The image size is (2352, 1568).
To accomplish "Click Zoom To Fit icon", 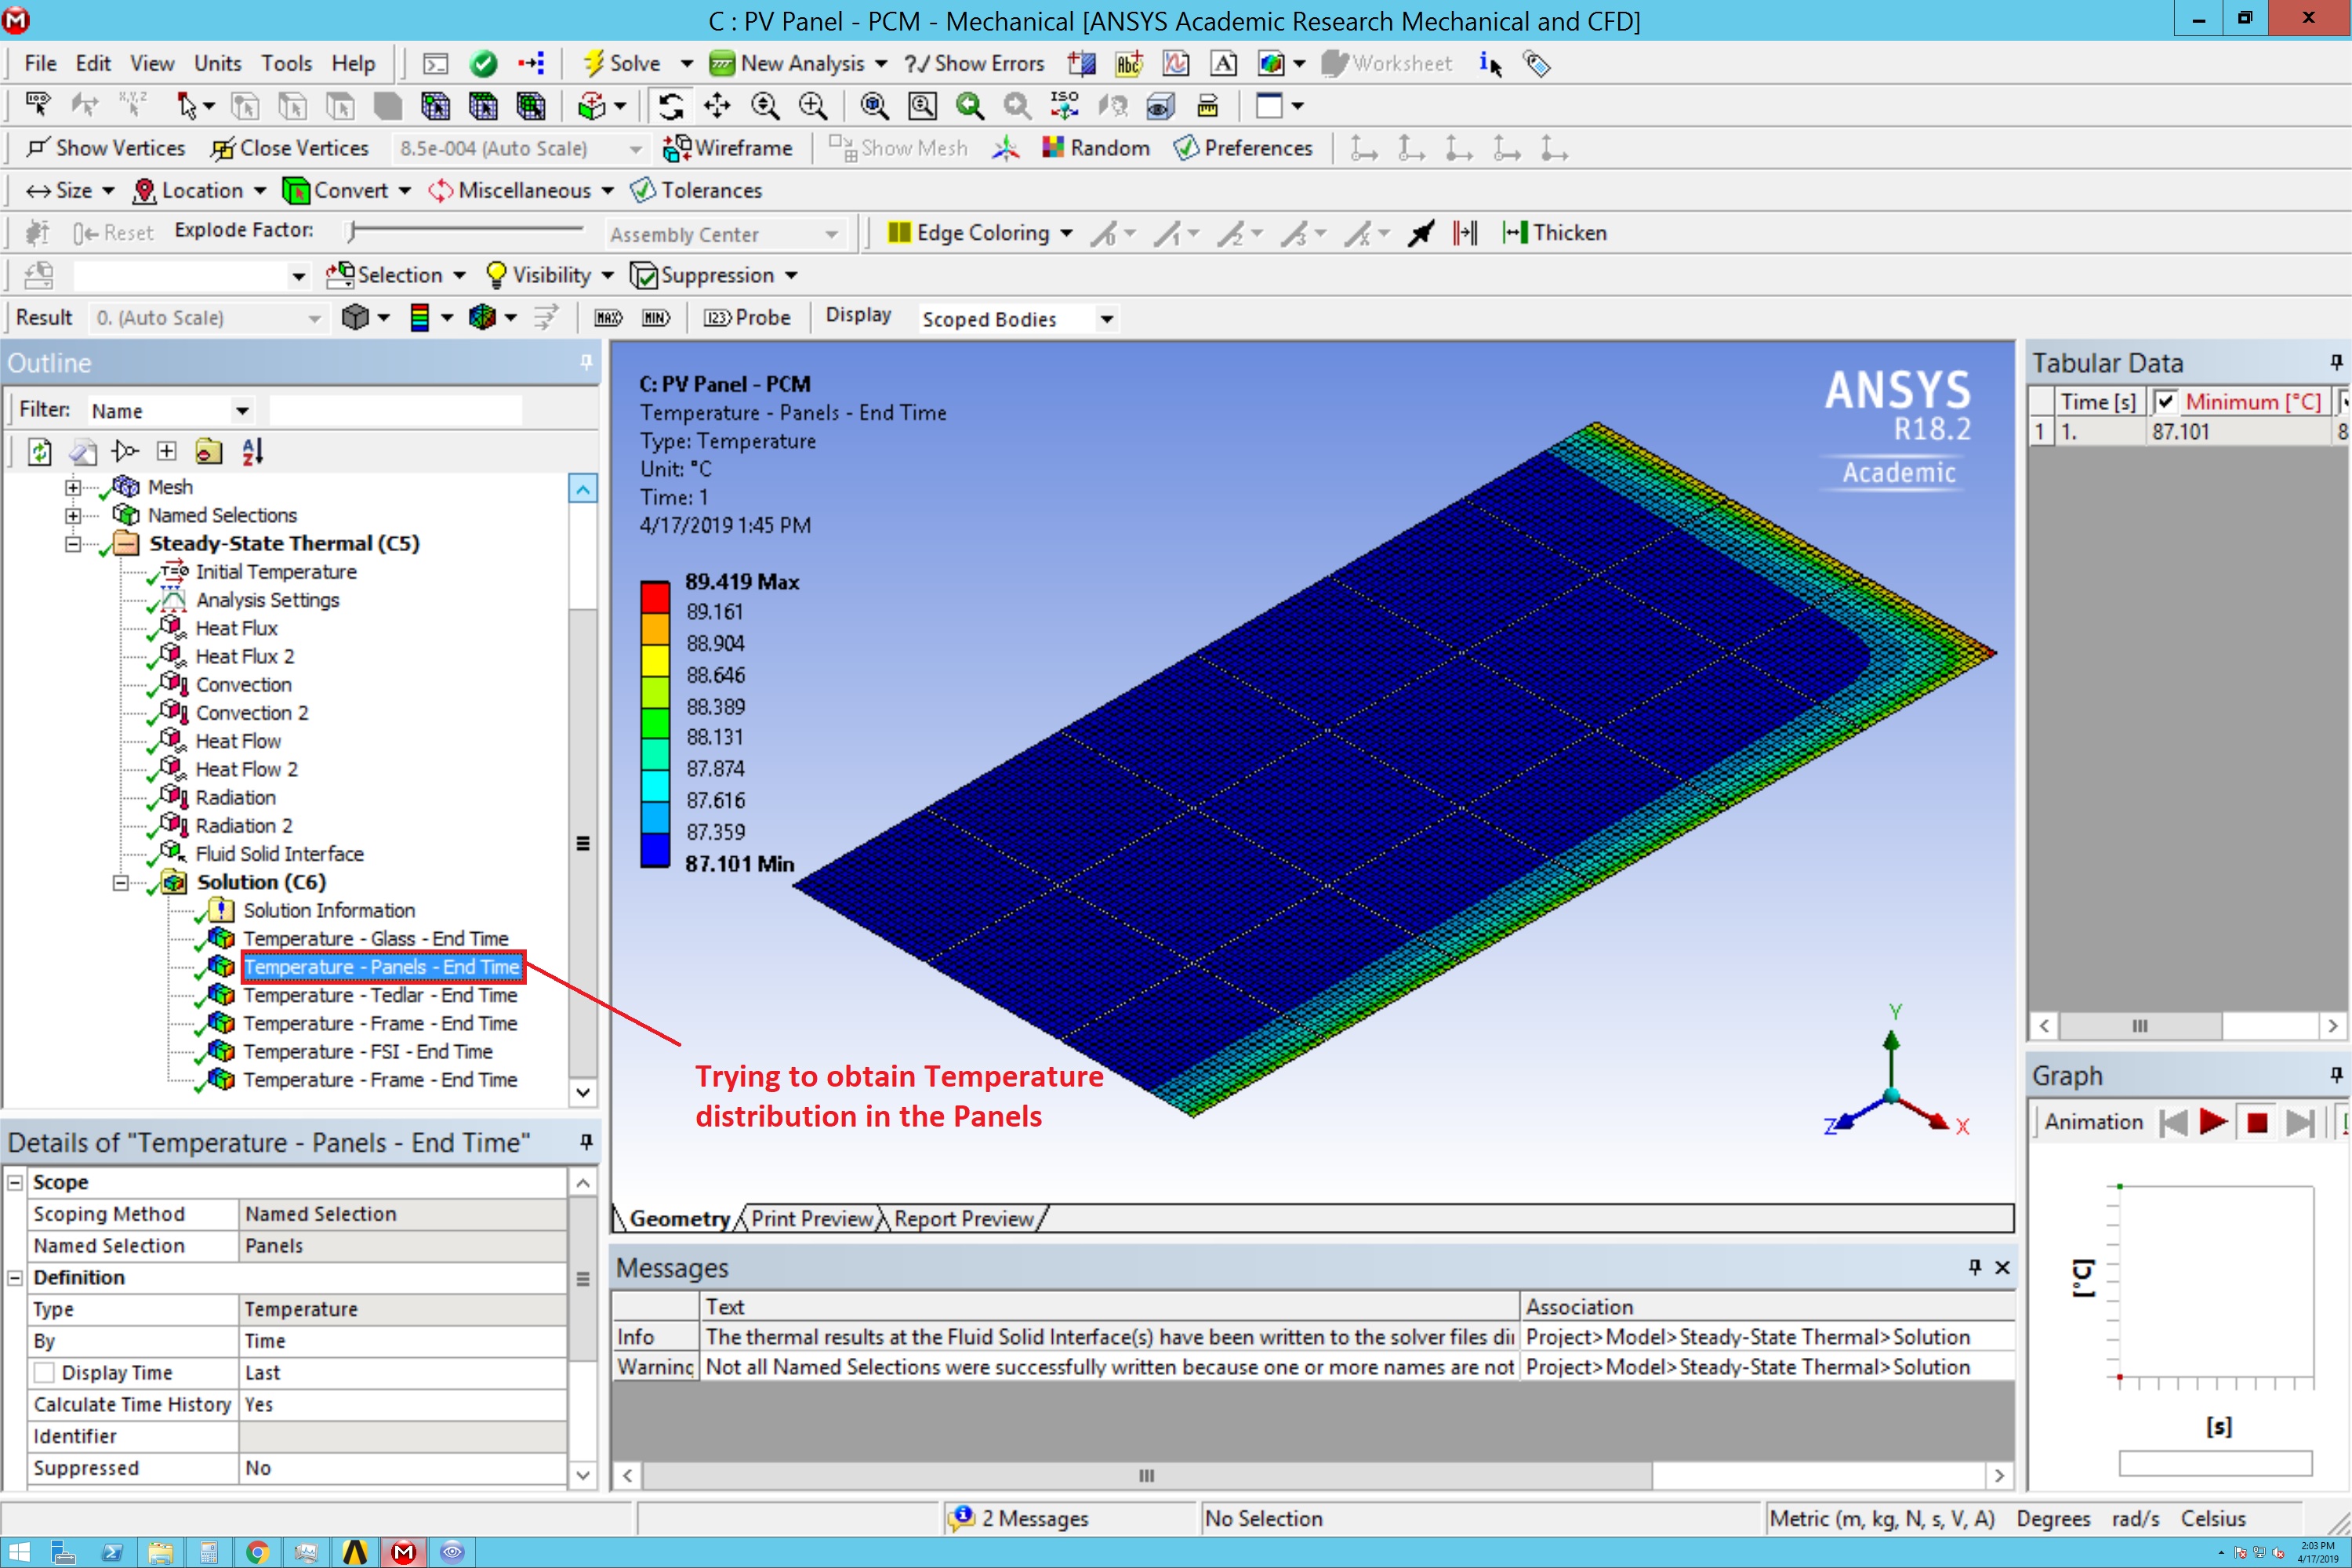I will pos(875,106).
